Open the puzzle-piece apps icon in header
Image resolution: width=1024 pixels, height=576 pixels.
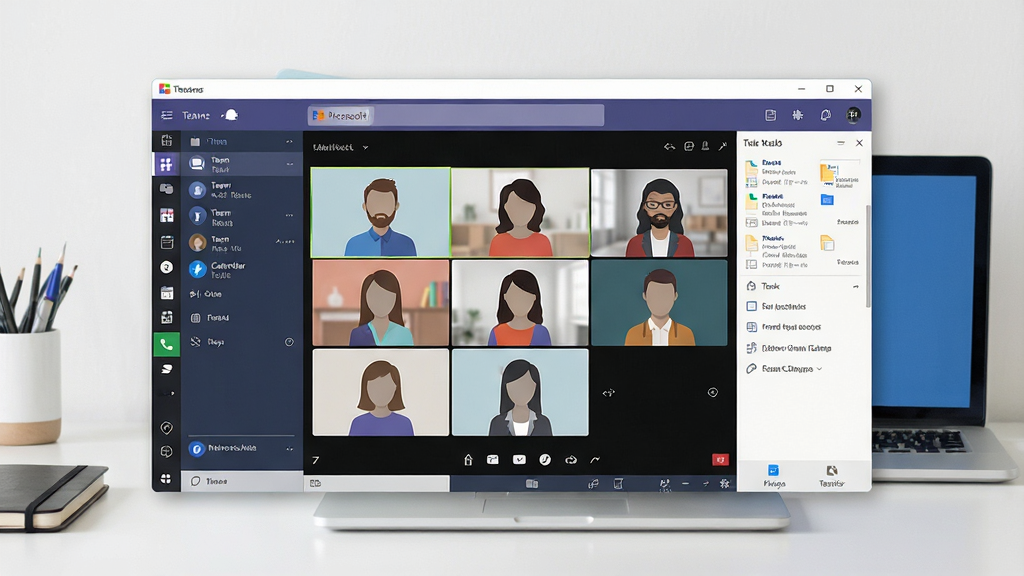click(x=797, y=115)
